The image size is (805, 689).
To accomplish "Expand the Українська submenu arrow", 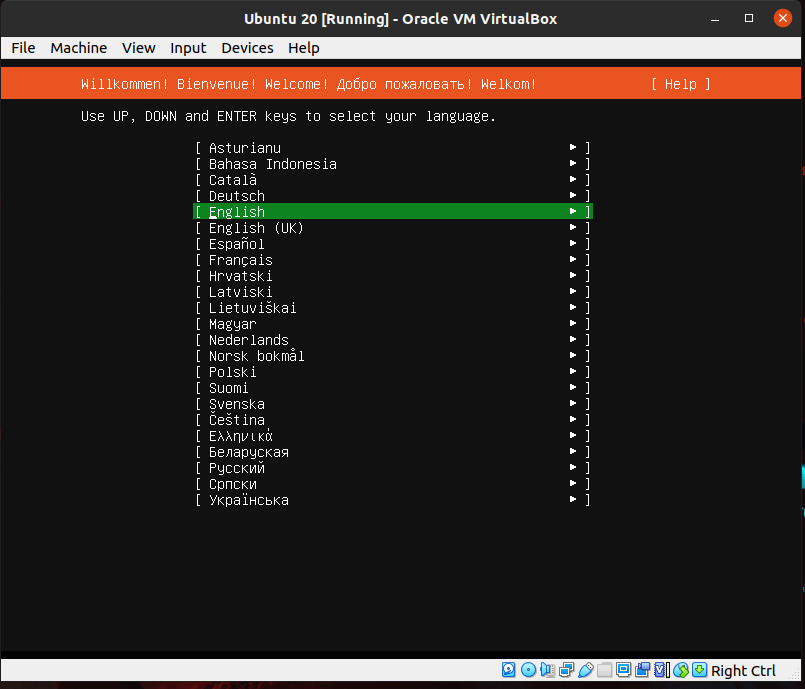I will click(572, 499).
